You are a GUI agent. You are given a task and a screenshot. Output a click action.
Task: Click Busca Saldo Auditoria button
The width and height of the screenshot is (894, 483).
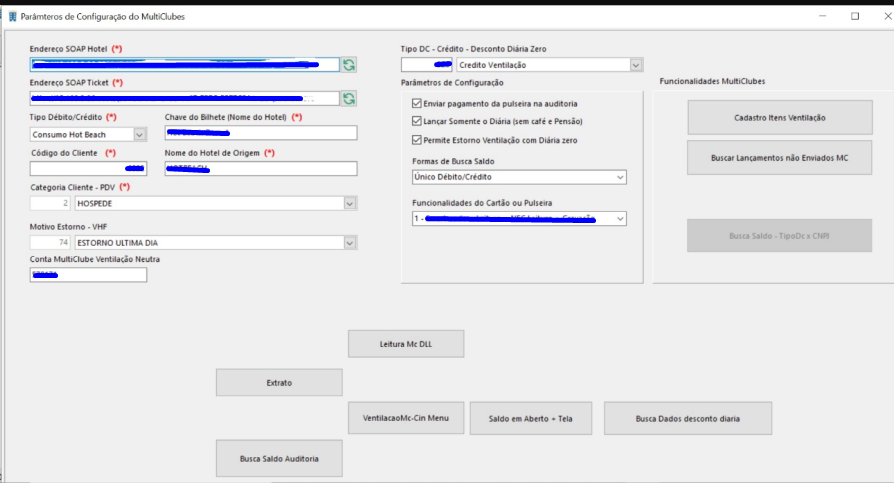[279, 458]
